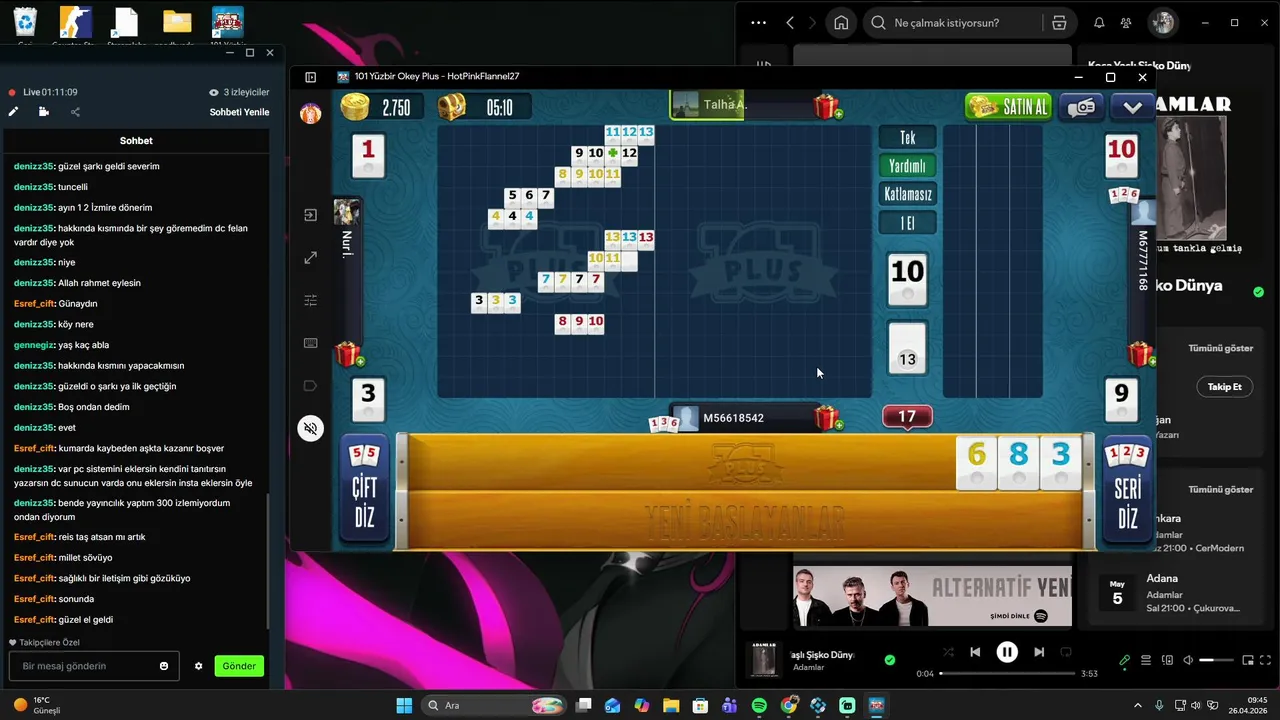
Task: Click the emulator fullscreen expand icon
Action: point(311,258)
